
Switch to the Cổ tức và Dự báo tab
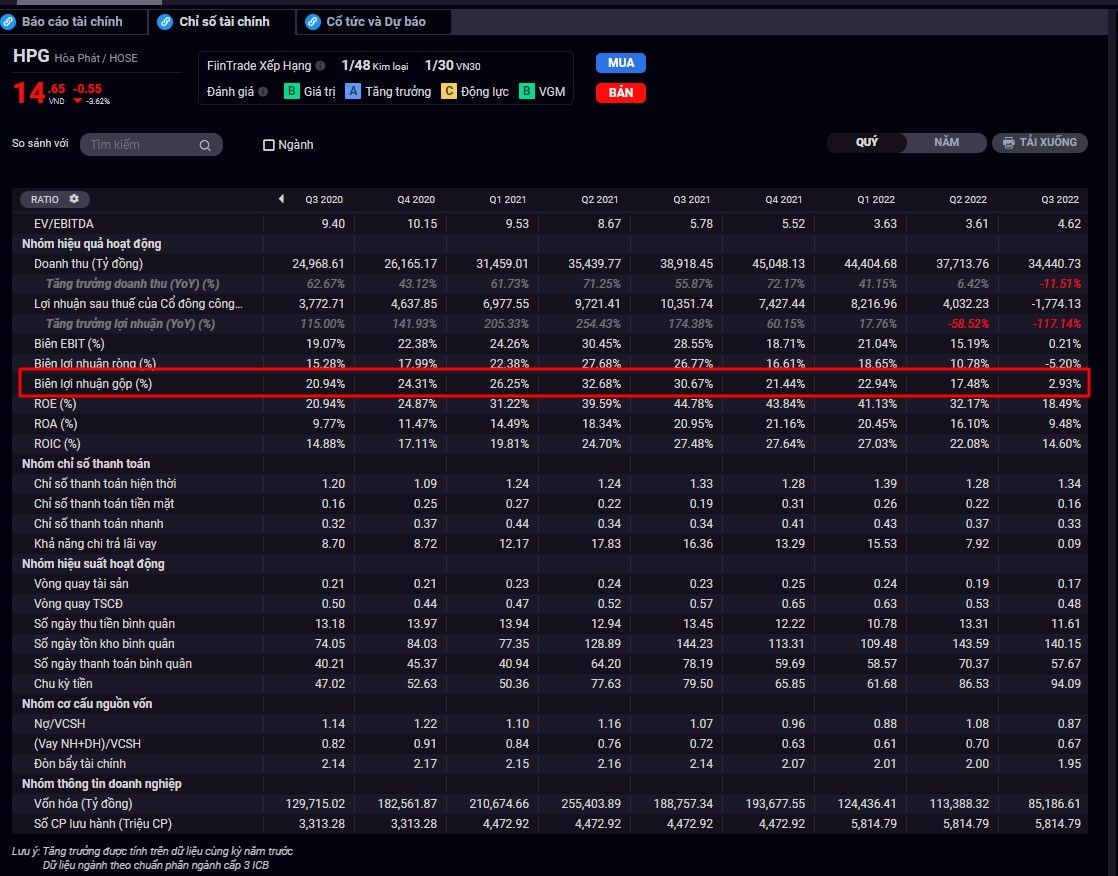375,21
